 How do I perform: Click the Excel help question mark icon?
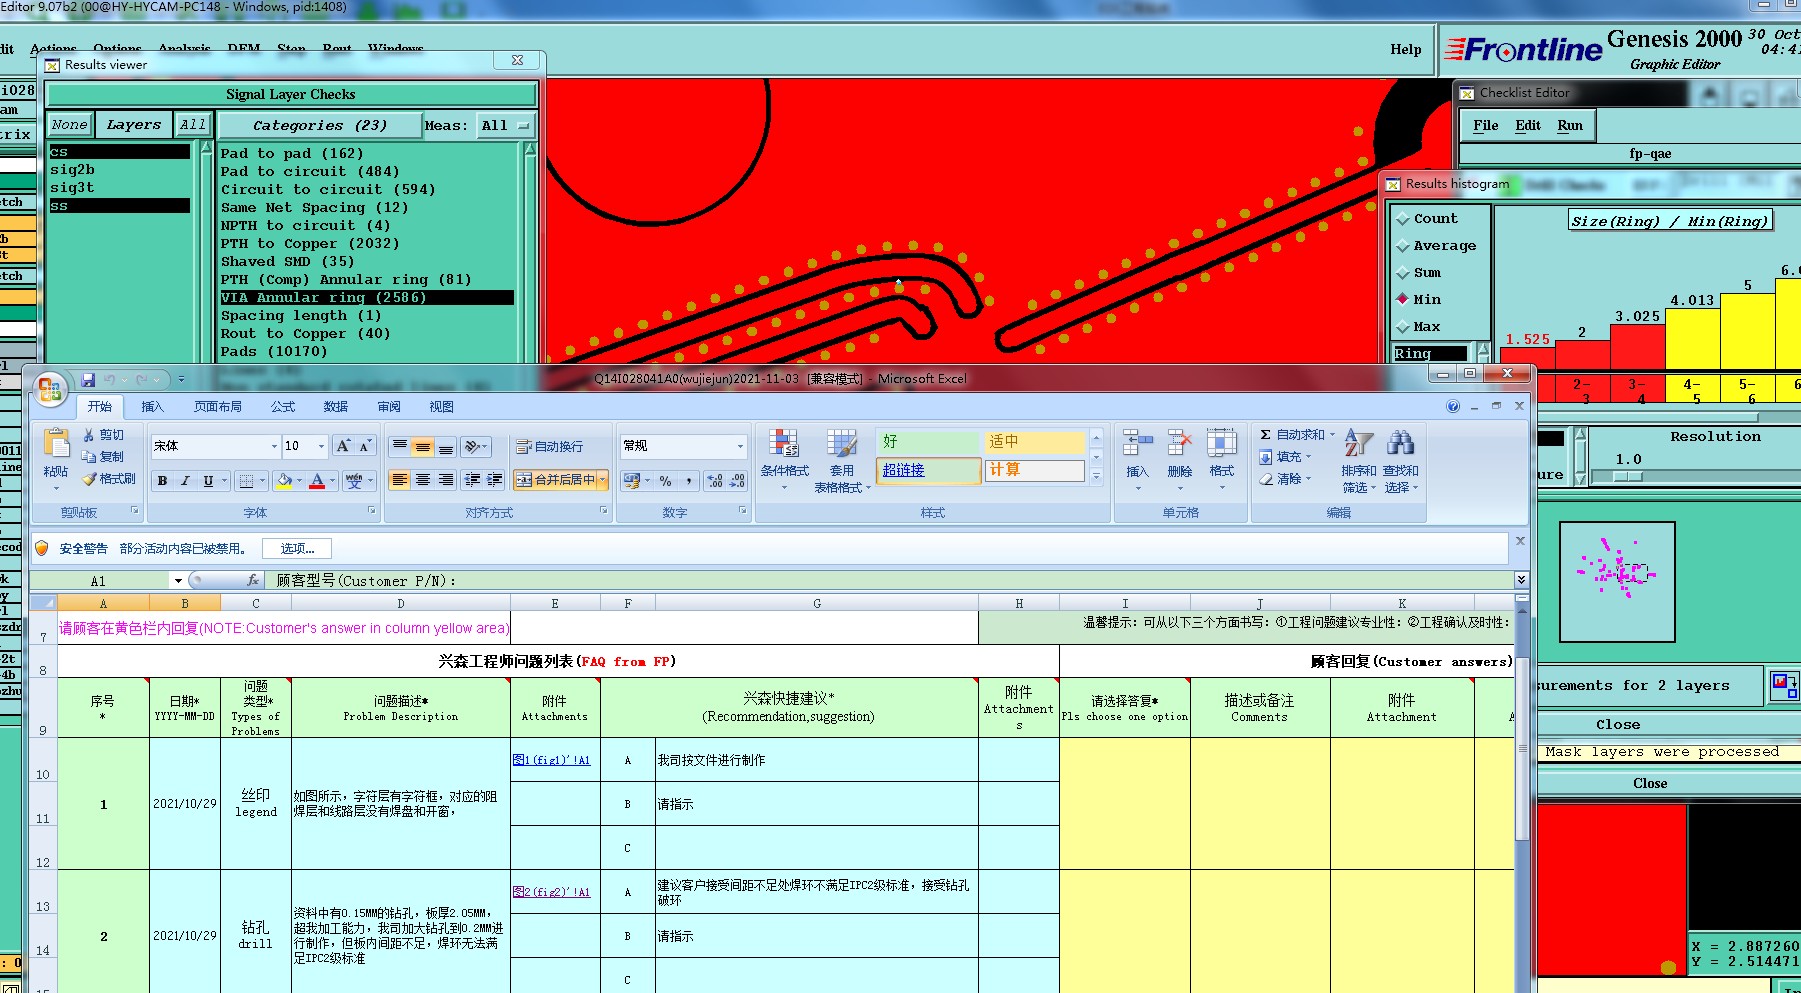coord(1453,406)
